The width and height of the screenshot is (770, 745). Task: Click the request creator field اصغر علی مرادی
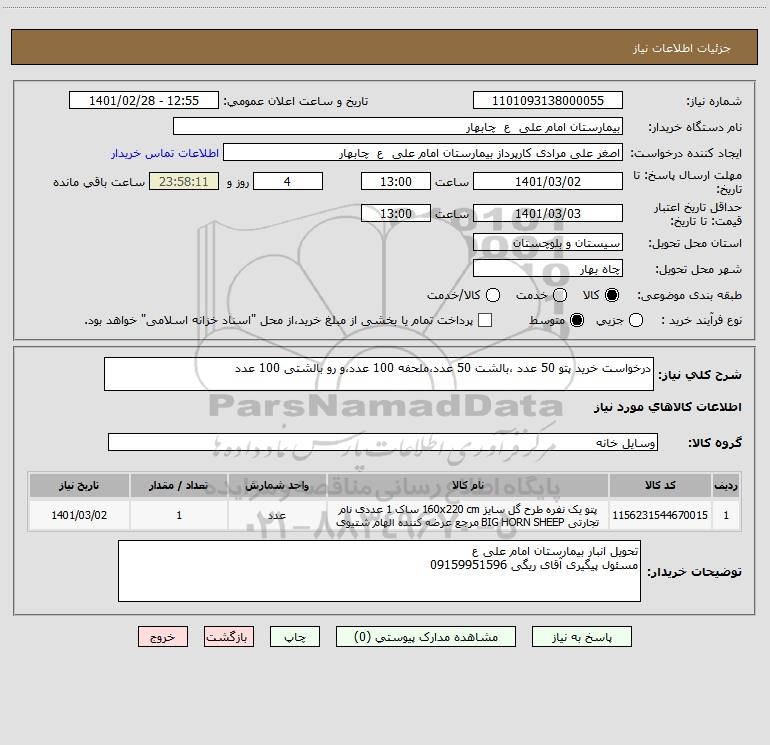[x=423, y=153]
